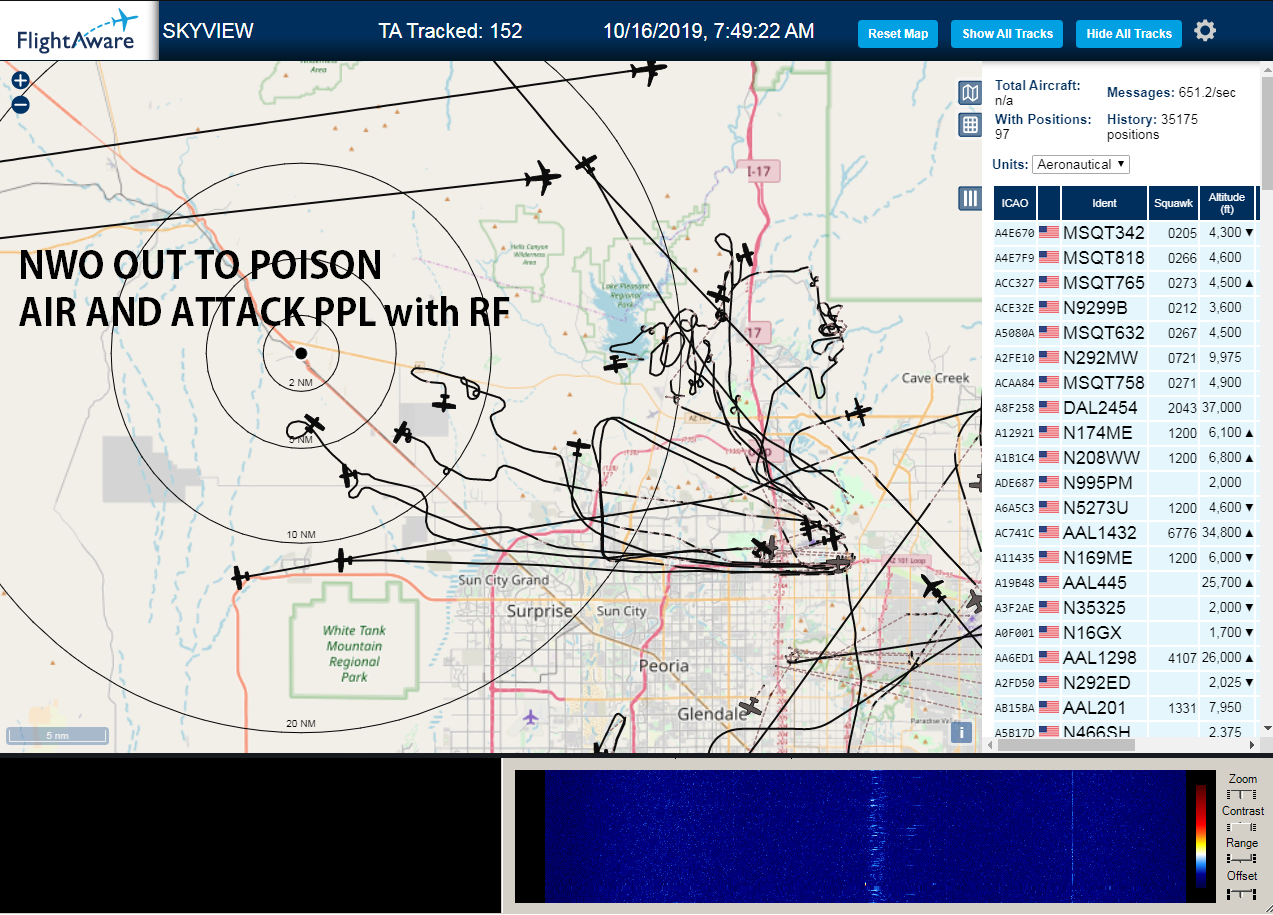Click the center receiver location dot

coord(301,353)
